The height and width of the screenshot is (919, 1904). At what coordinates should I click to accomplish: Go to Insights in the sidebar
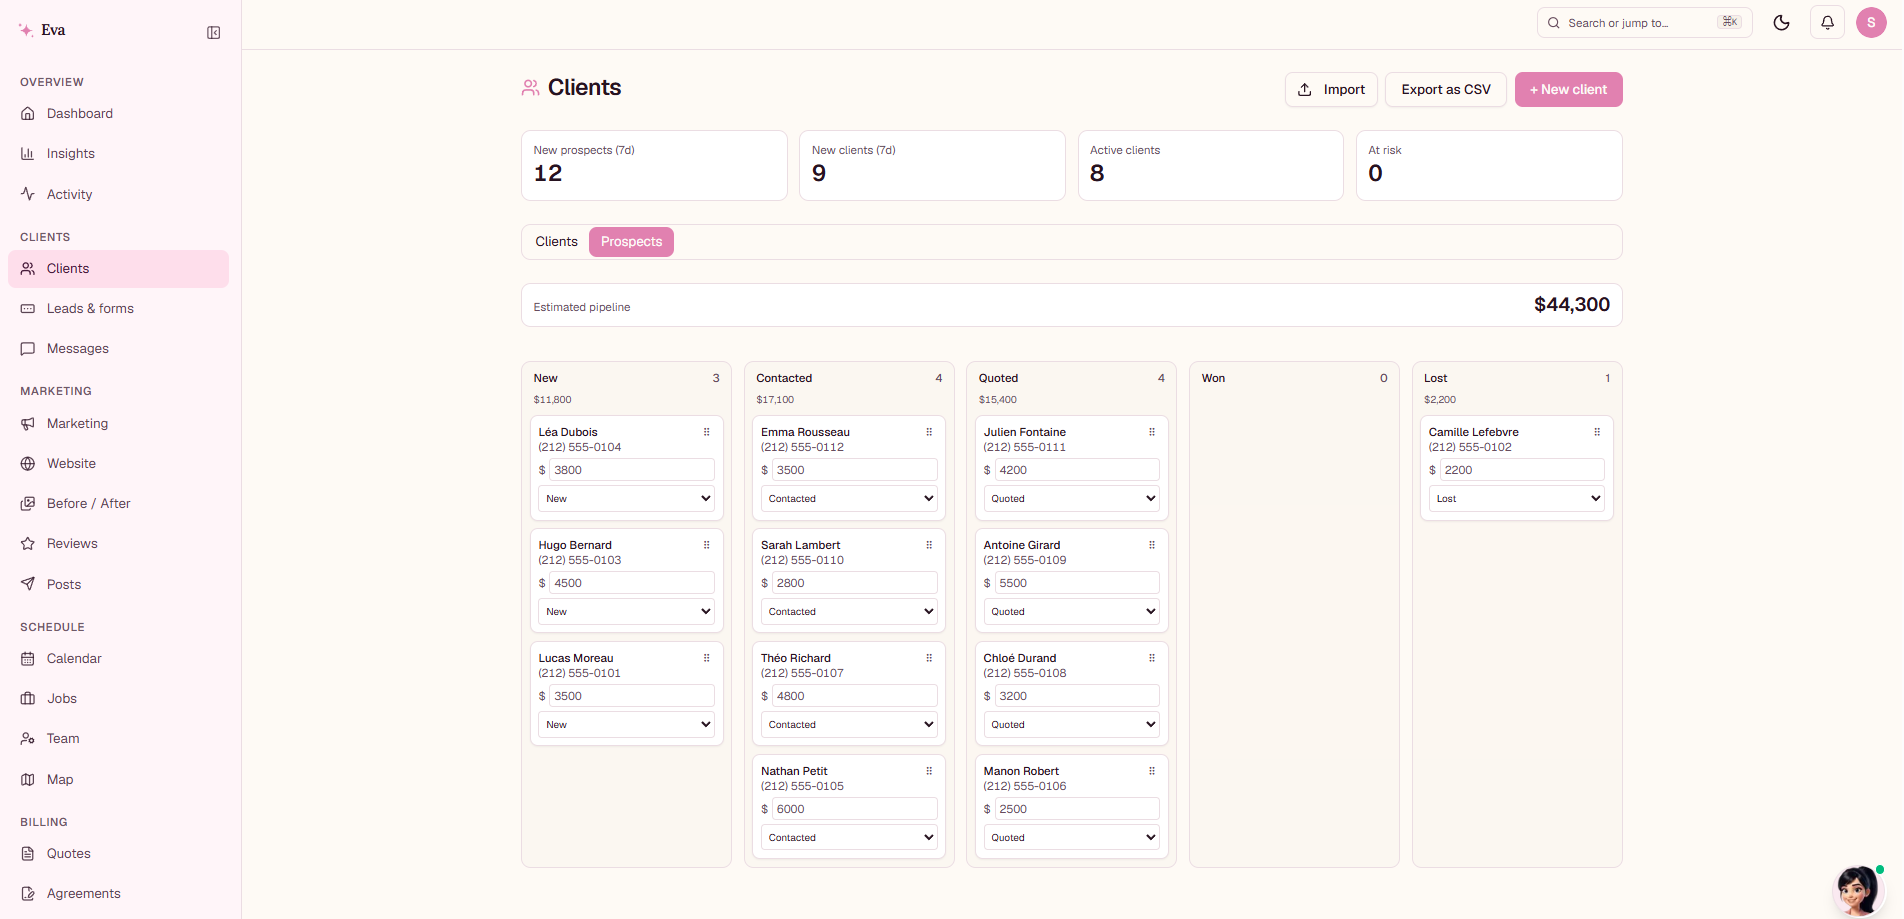coord(119,154)
